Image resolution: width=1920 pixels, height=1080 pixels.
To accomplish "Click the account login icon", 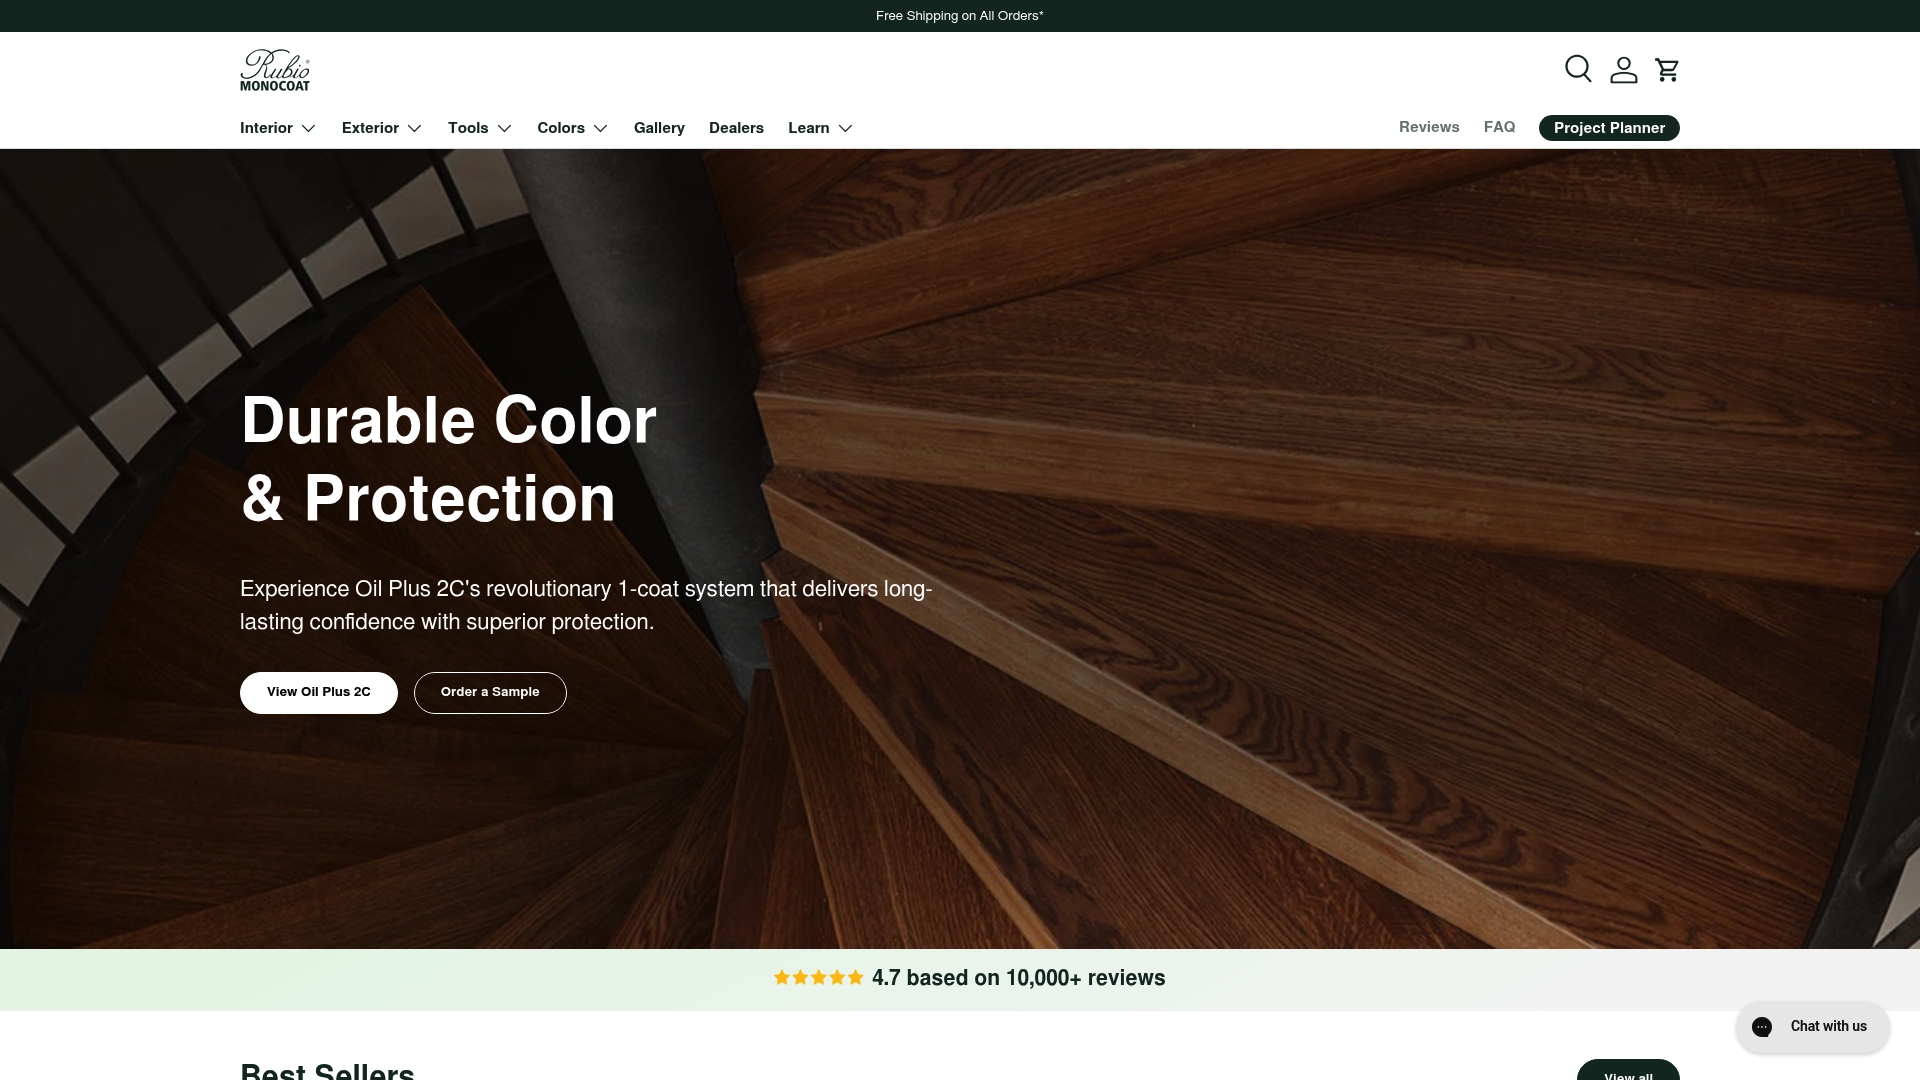I will pyautogui.click(x=1623, y=69).
